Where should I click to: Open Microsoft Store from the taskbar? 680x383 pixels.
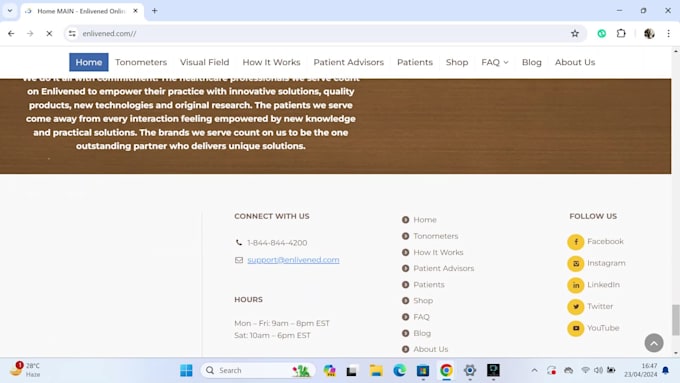[x=423, y=370]
